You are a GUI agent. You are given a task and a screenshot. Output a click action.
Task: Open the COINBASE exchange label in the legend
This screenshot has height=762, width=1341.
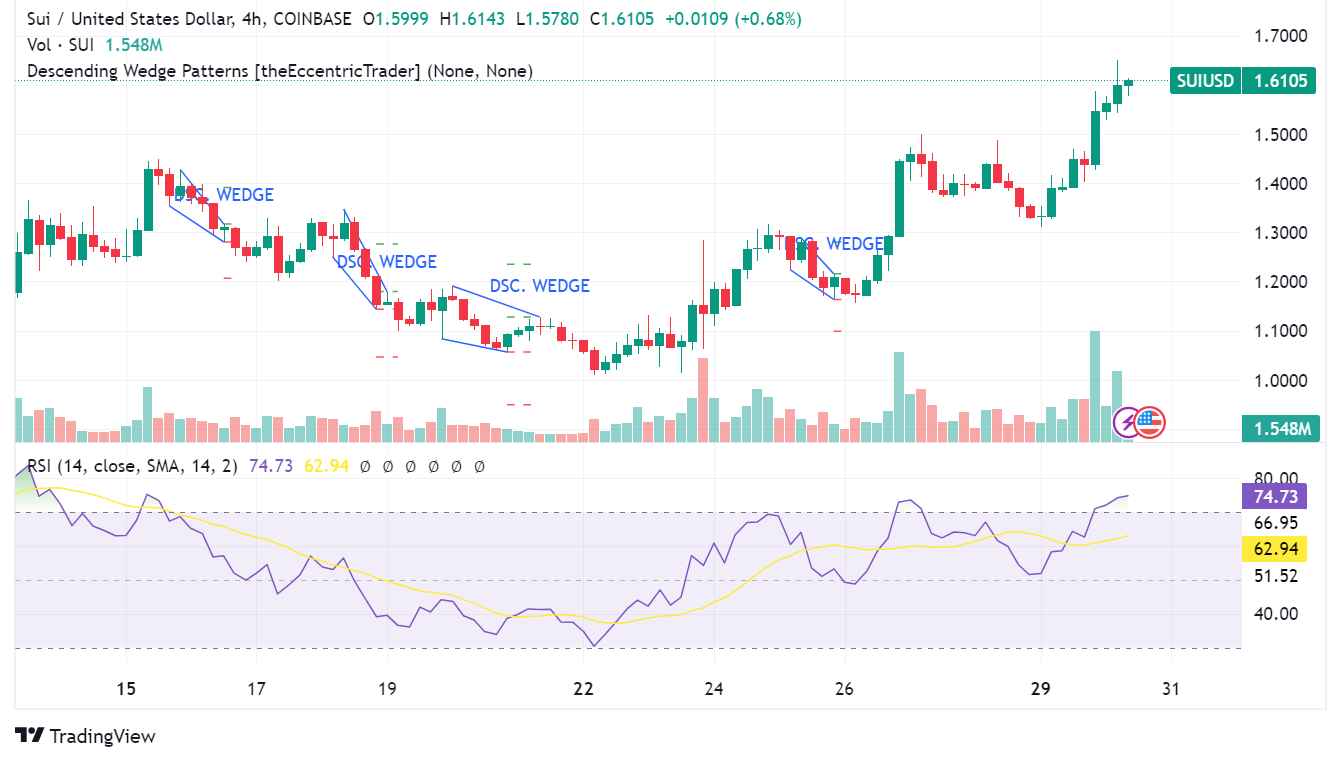pyautogui.click(x=311, y=18)
